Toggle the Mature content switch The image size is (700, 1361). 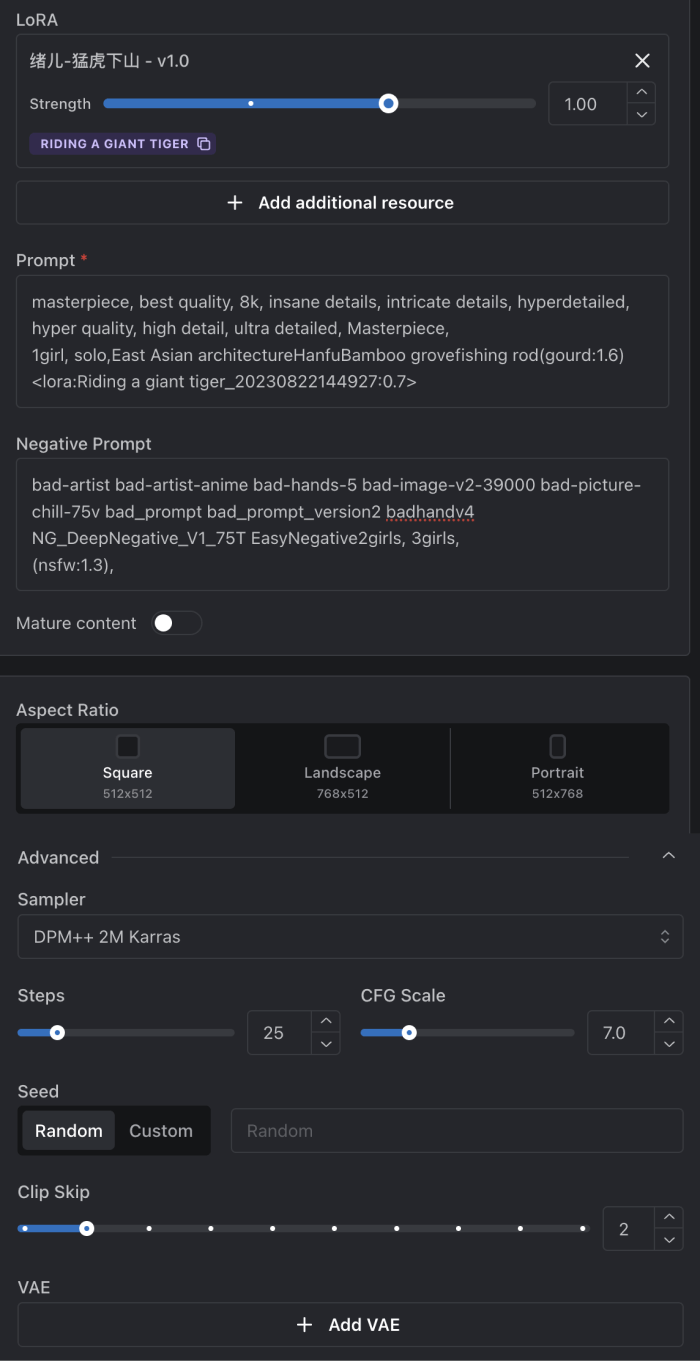click(176, 623)
